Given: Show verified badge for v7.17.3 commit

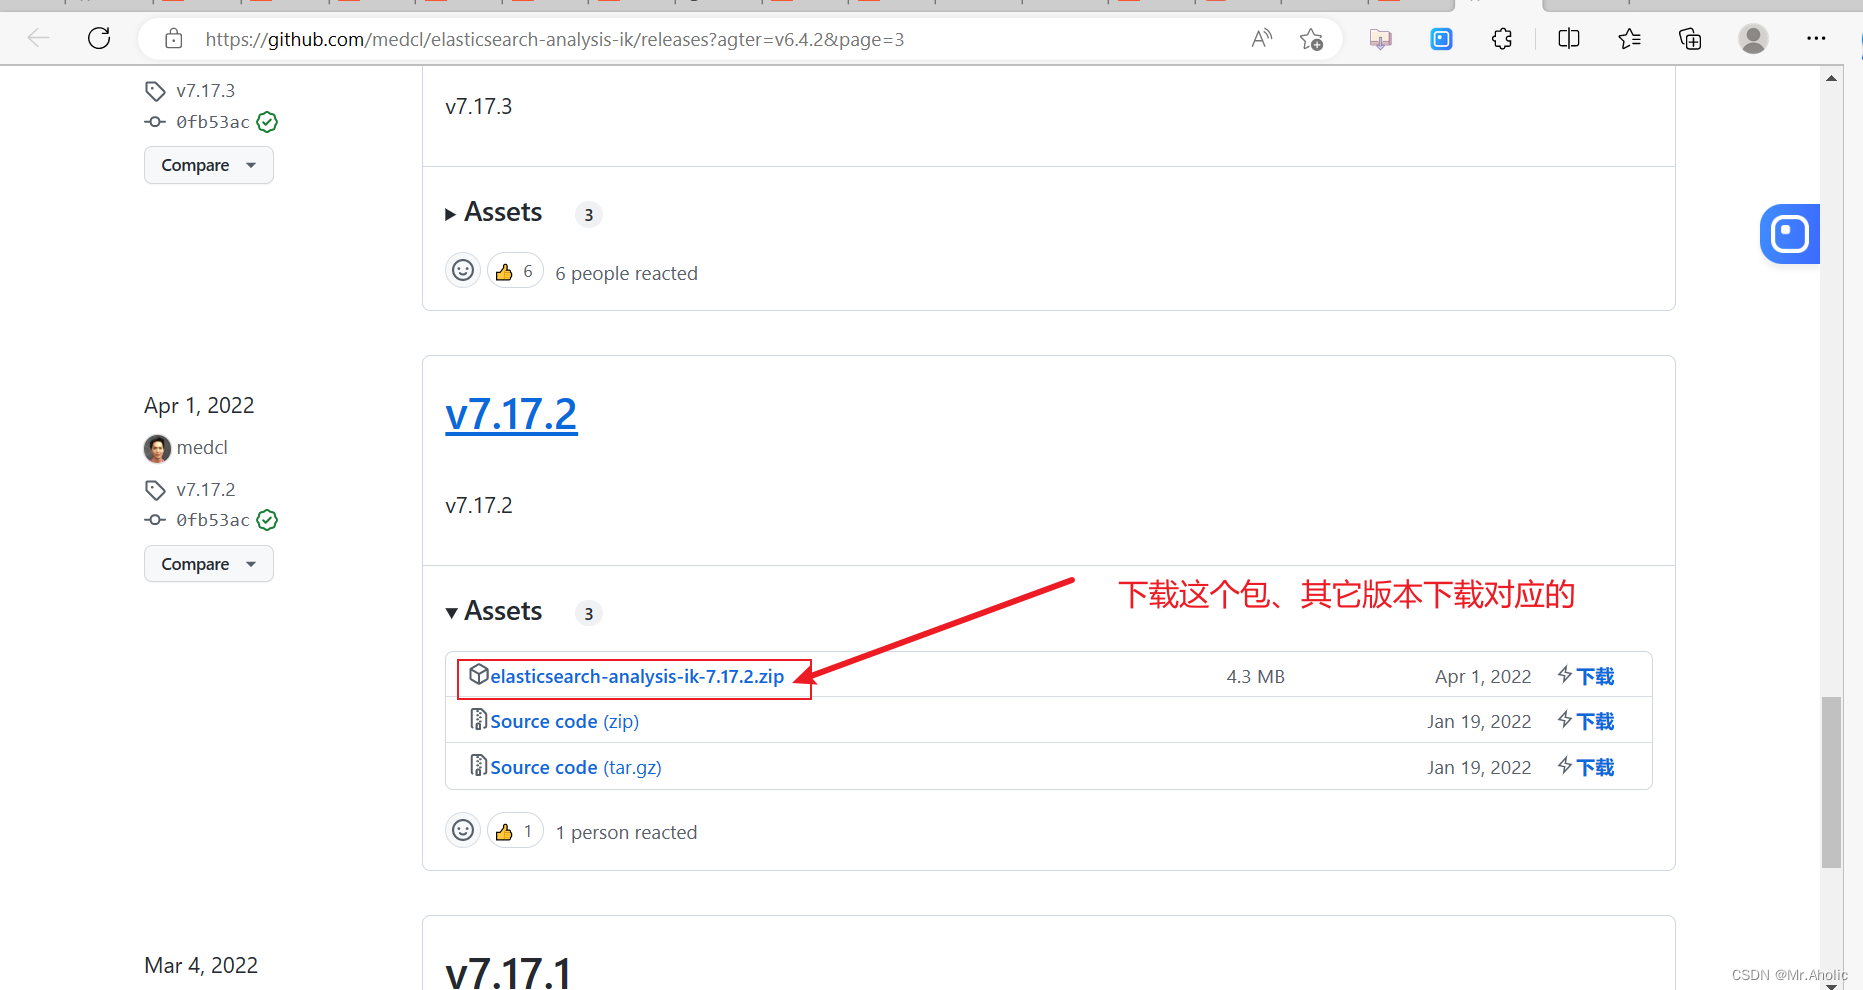Looking at the screenshot, I should point(267,122).
